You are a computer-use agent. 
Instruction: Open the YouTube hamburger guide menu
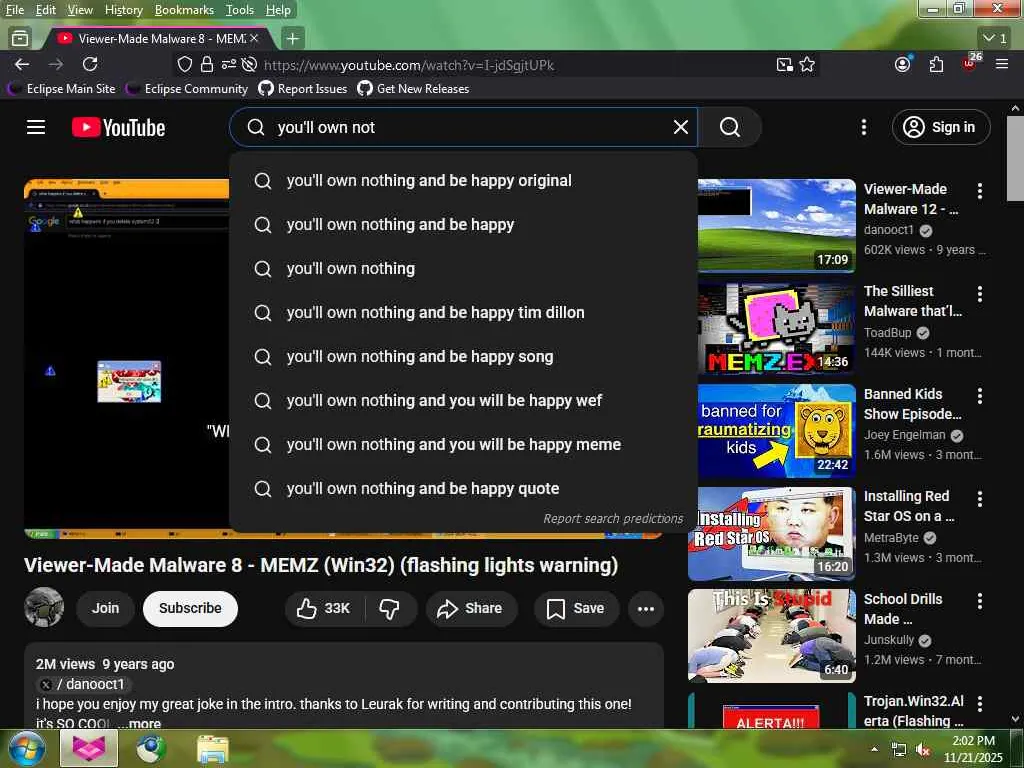tap(36, 127)
